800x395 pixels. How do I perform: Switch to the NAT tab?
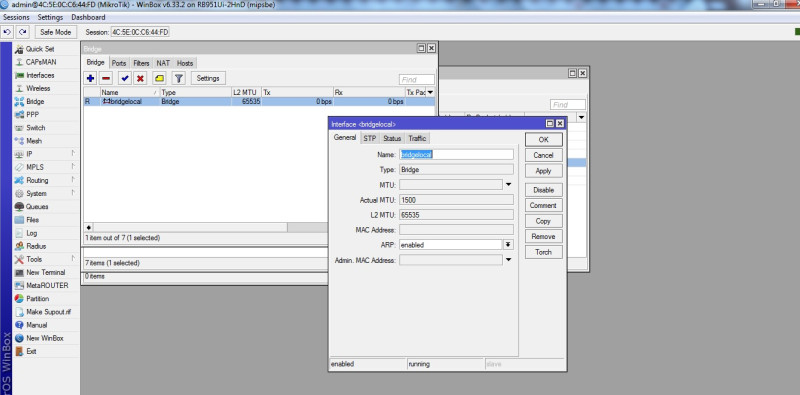[x=163, y=63]
